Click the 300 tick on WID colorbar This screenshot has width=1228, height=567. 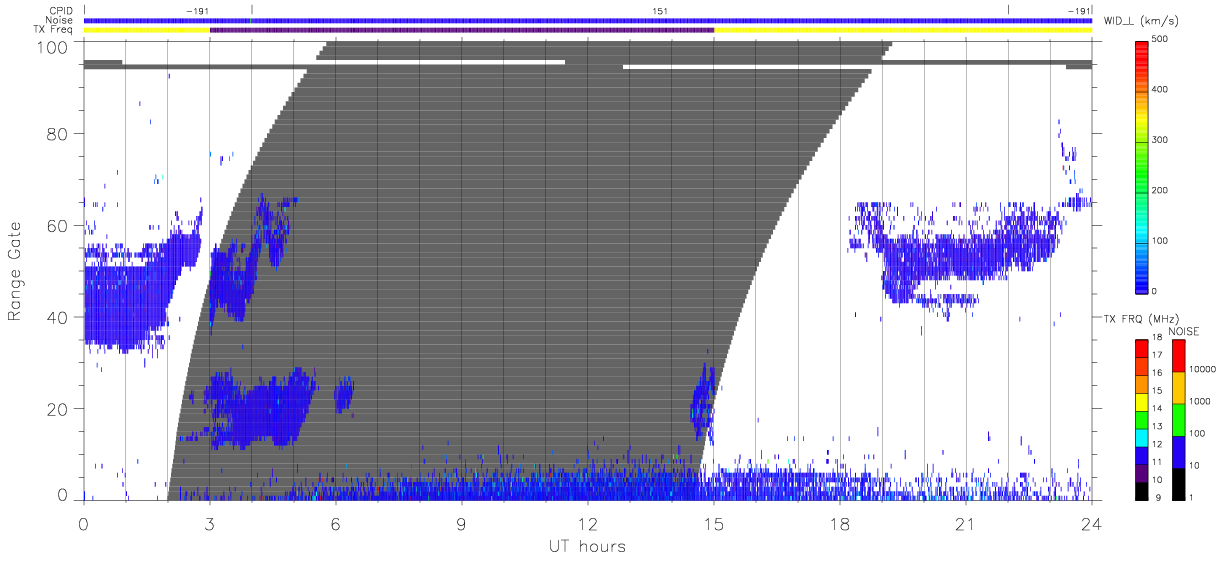pos(1159,140)
